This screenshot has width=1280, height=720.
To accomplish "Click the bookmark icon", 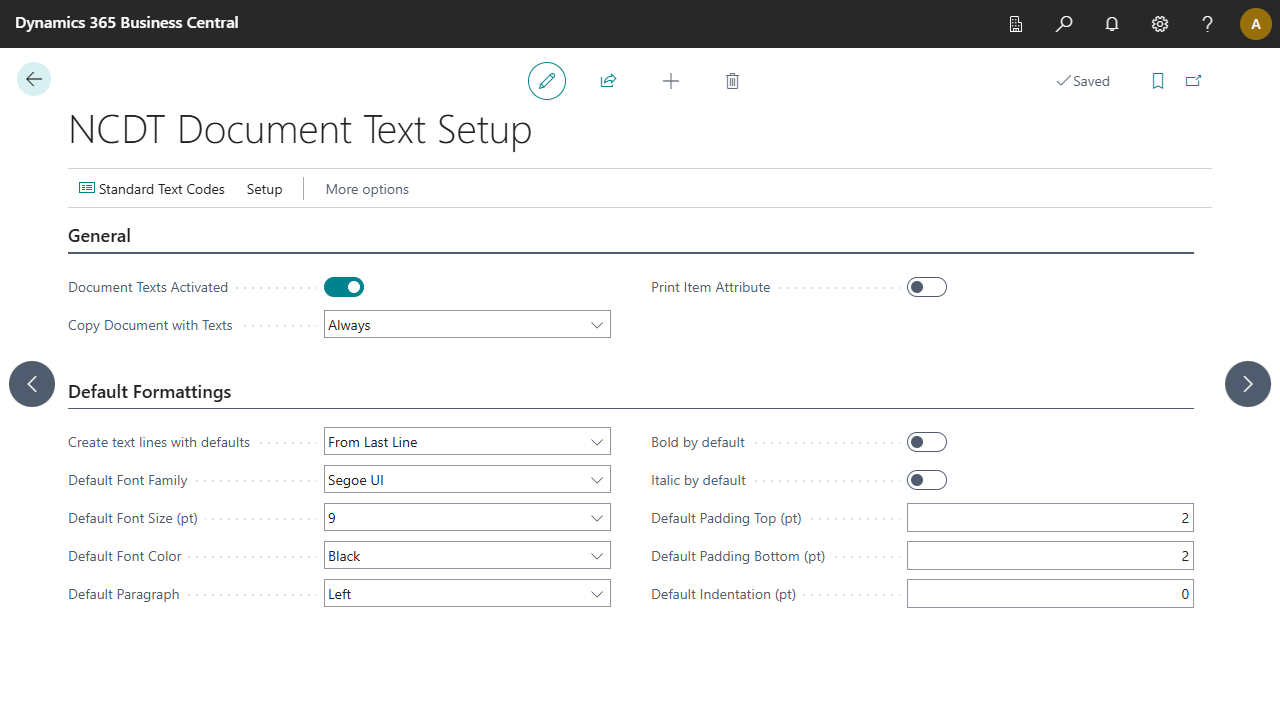I will 1158,81.
